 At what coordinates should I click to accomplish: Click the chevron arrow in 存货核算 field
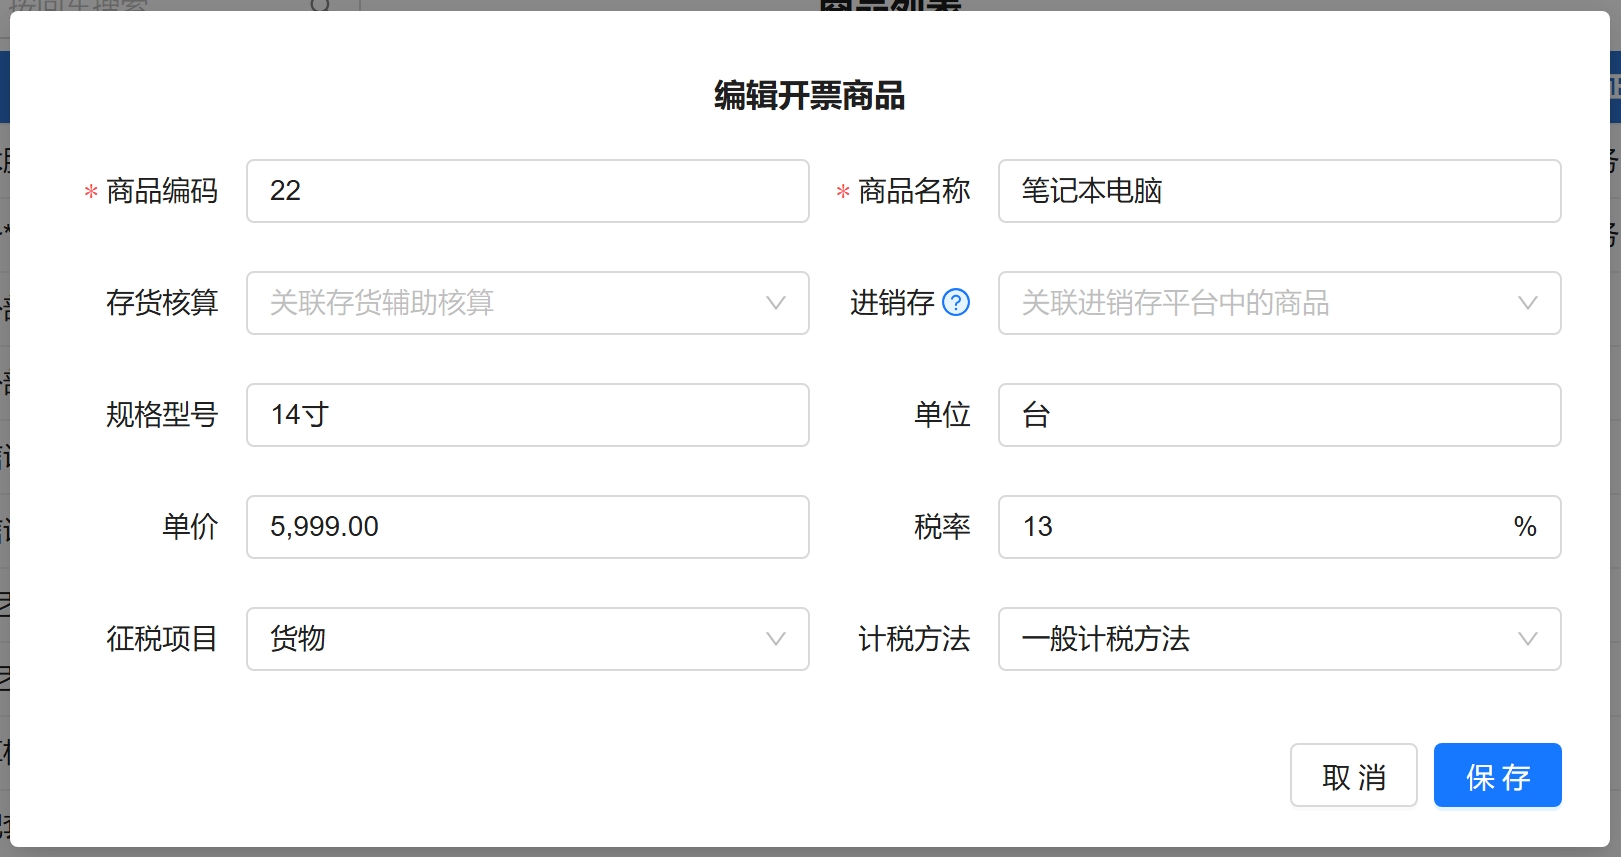[x=775, y=303]
